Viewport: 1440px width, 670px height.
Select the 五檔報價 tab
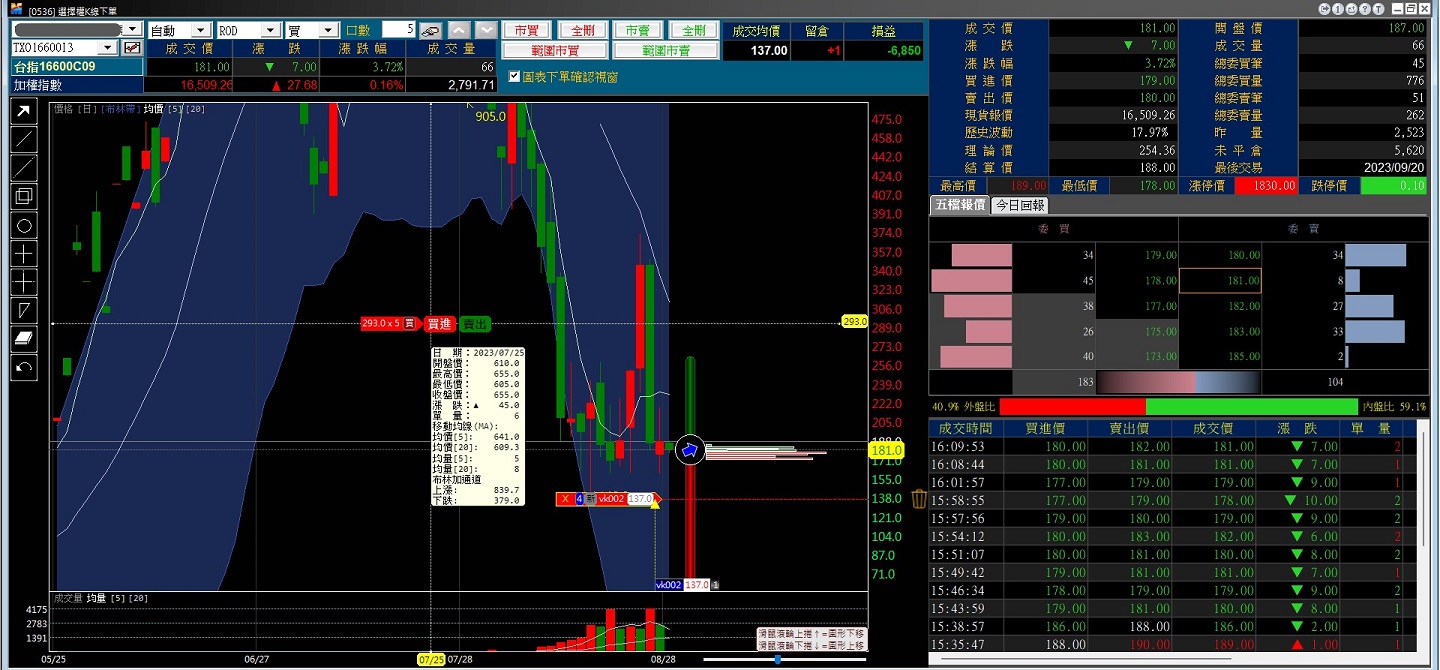(959, 205)
